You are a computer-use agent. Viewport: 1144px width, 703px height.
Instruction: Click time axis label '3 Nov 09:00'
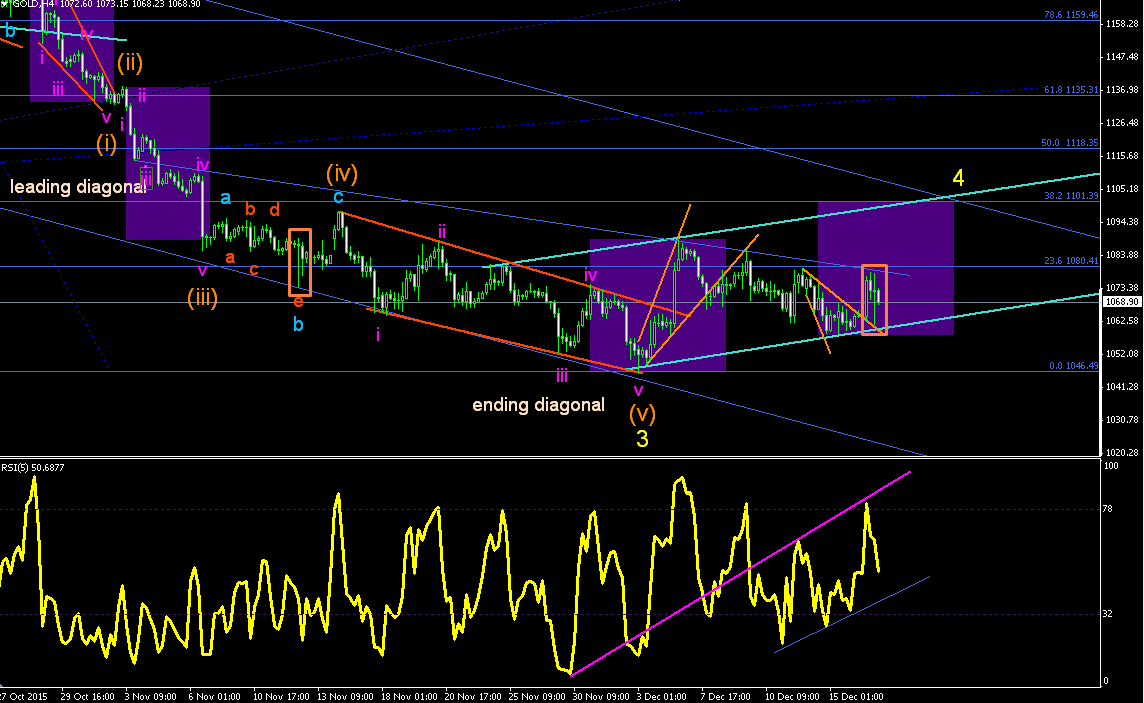click(150, 696)
